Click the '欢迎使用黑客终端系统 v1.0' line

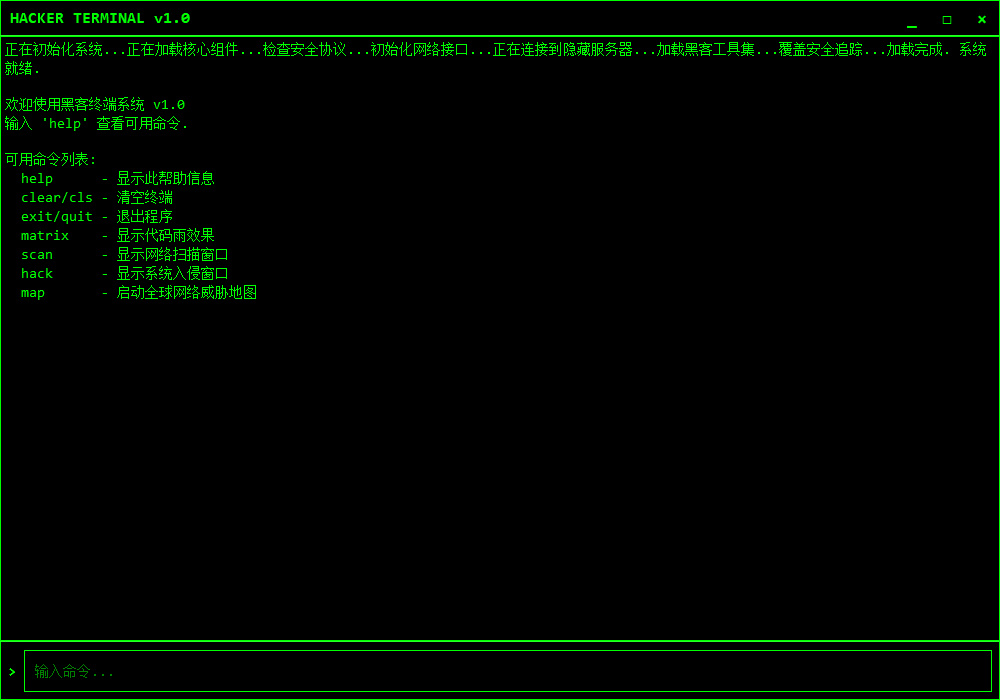tap(95, 104)
